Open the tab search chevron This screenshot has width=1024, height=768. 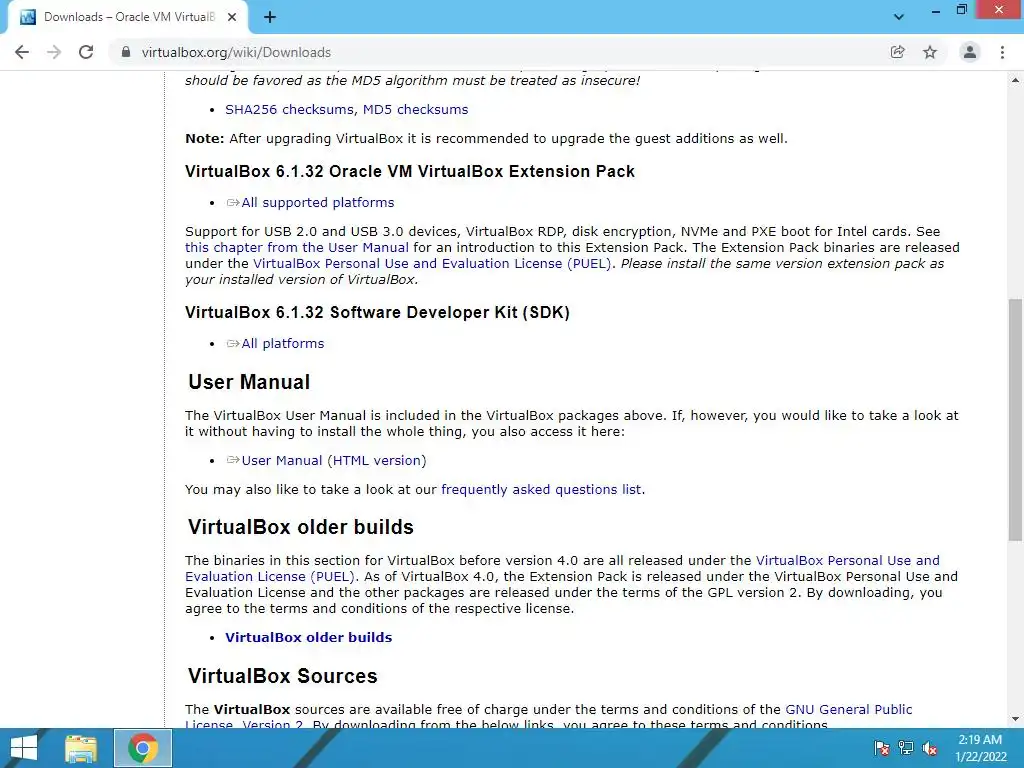click(x=899, y=17)
